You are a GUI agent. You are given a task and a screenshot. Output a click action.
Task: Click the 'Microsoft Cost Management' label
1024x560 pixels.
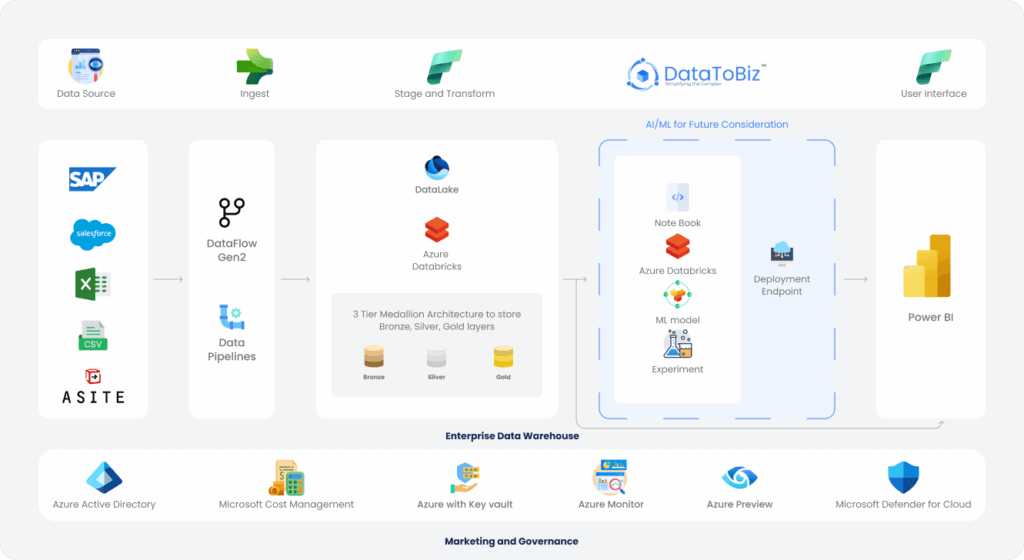click(x=286, y=505)
